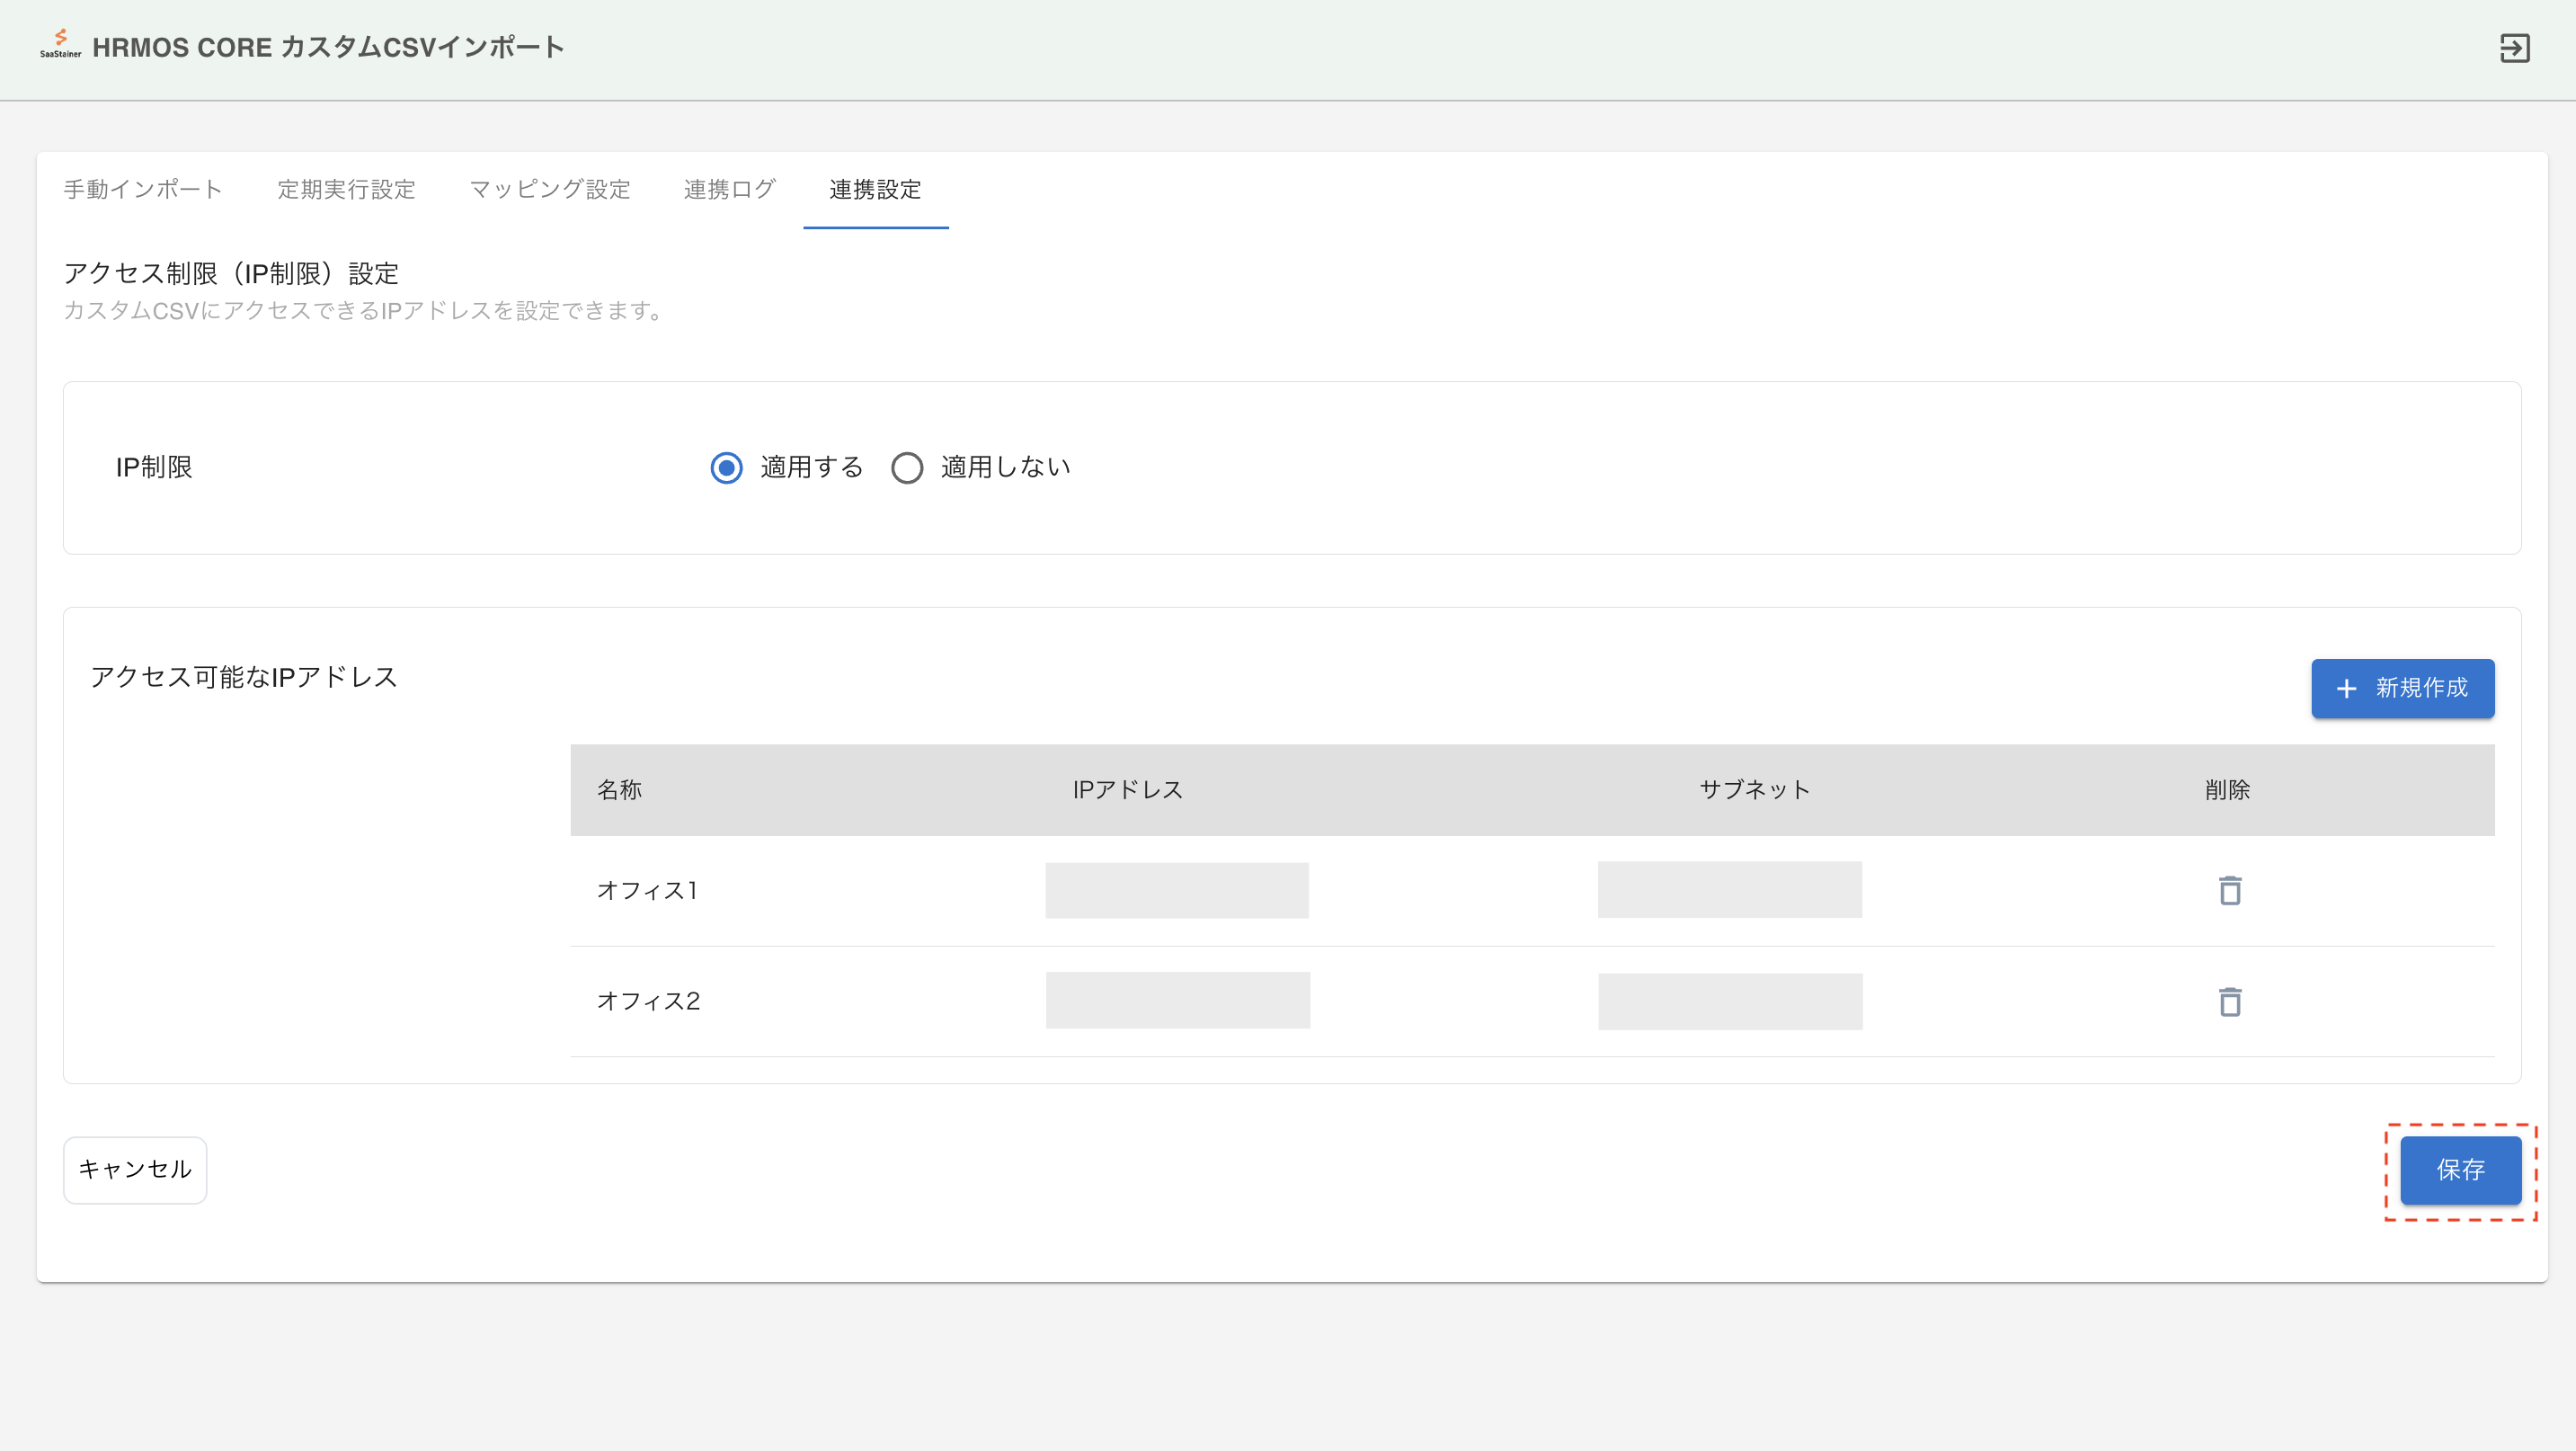Click the キャンセル button

135,1169
